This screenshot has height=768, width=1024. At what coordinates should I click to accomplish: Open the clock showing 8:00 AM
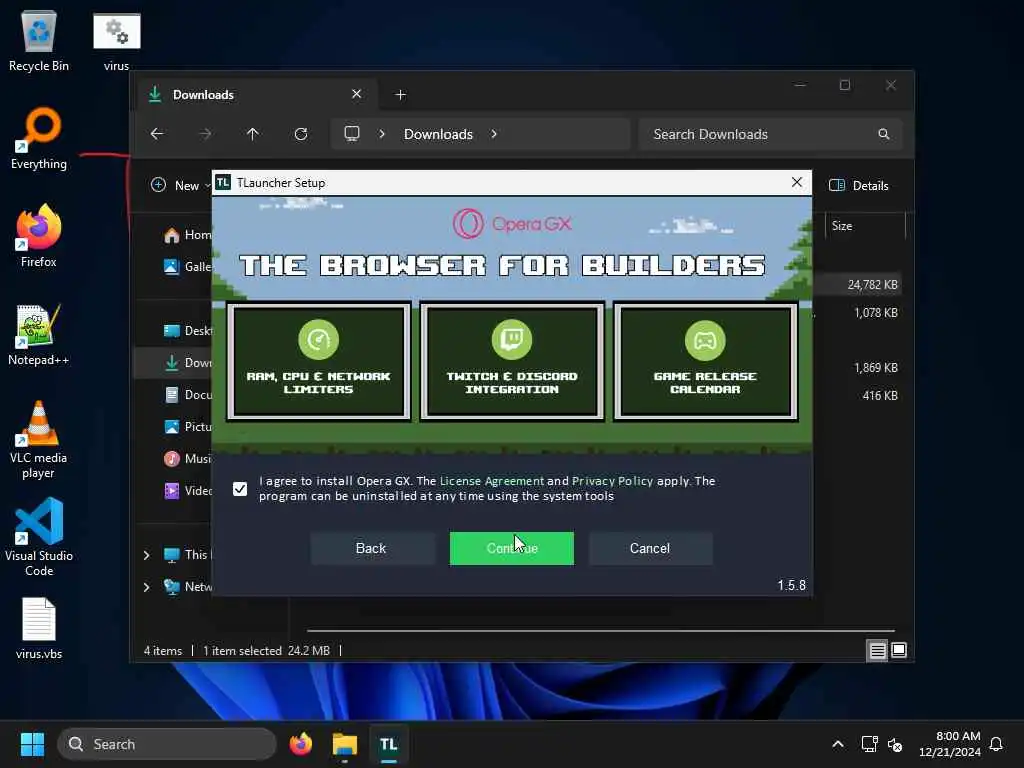949,744
